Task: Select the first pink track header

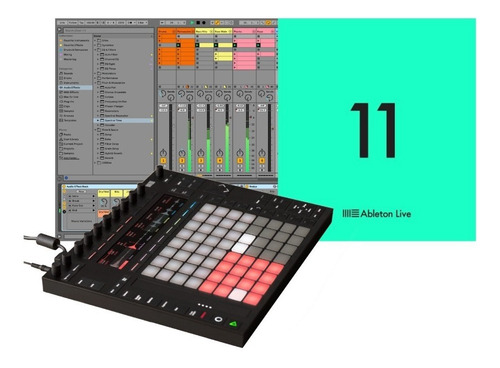Action: tap(244, 31)
